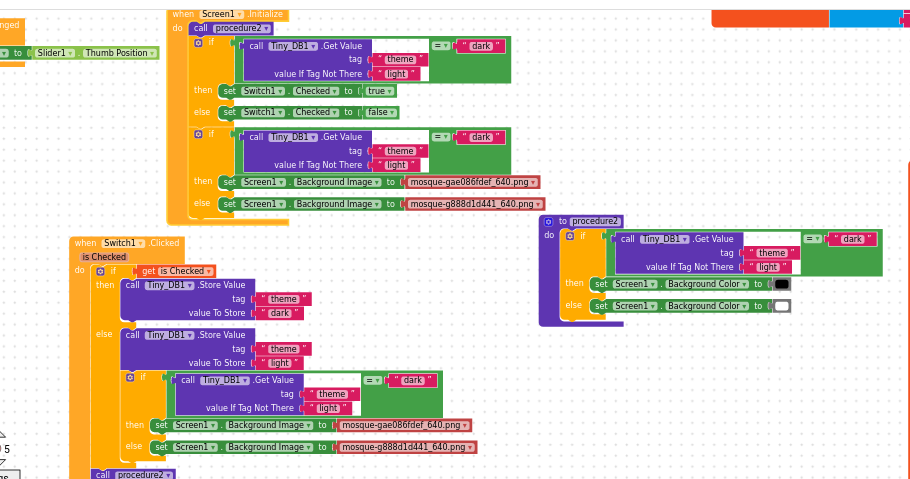Open mutator gear of first if in Screen1.Initialize

coord(198,43)
